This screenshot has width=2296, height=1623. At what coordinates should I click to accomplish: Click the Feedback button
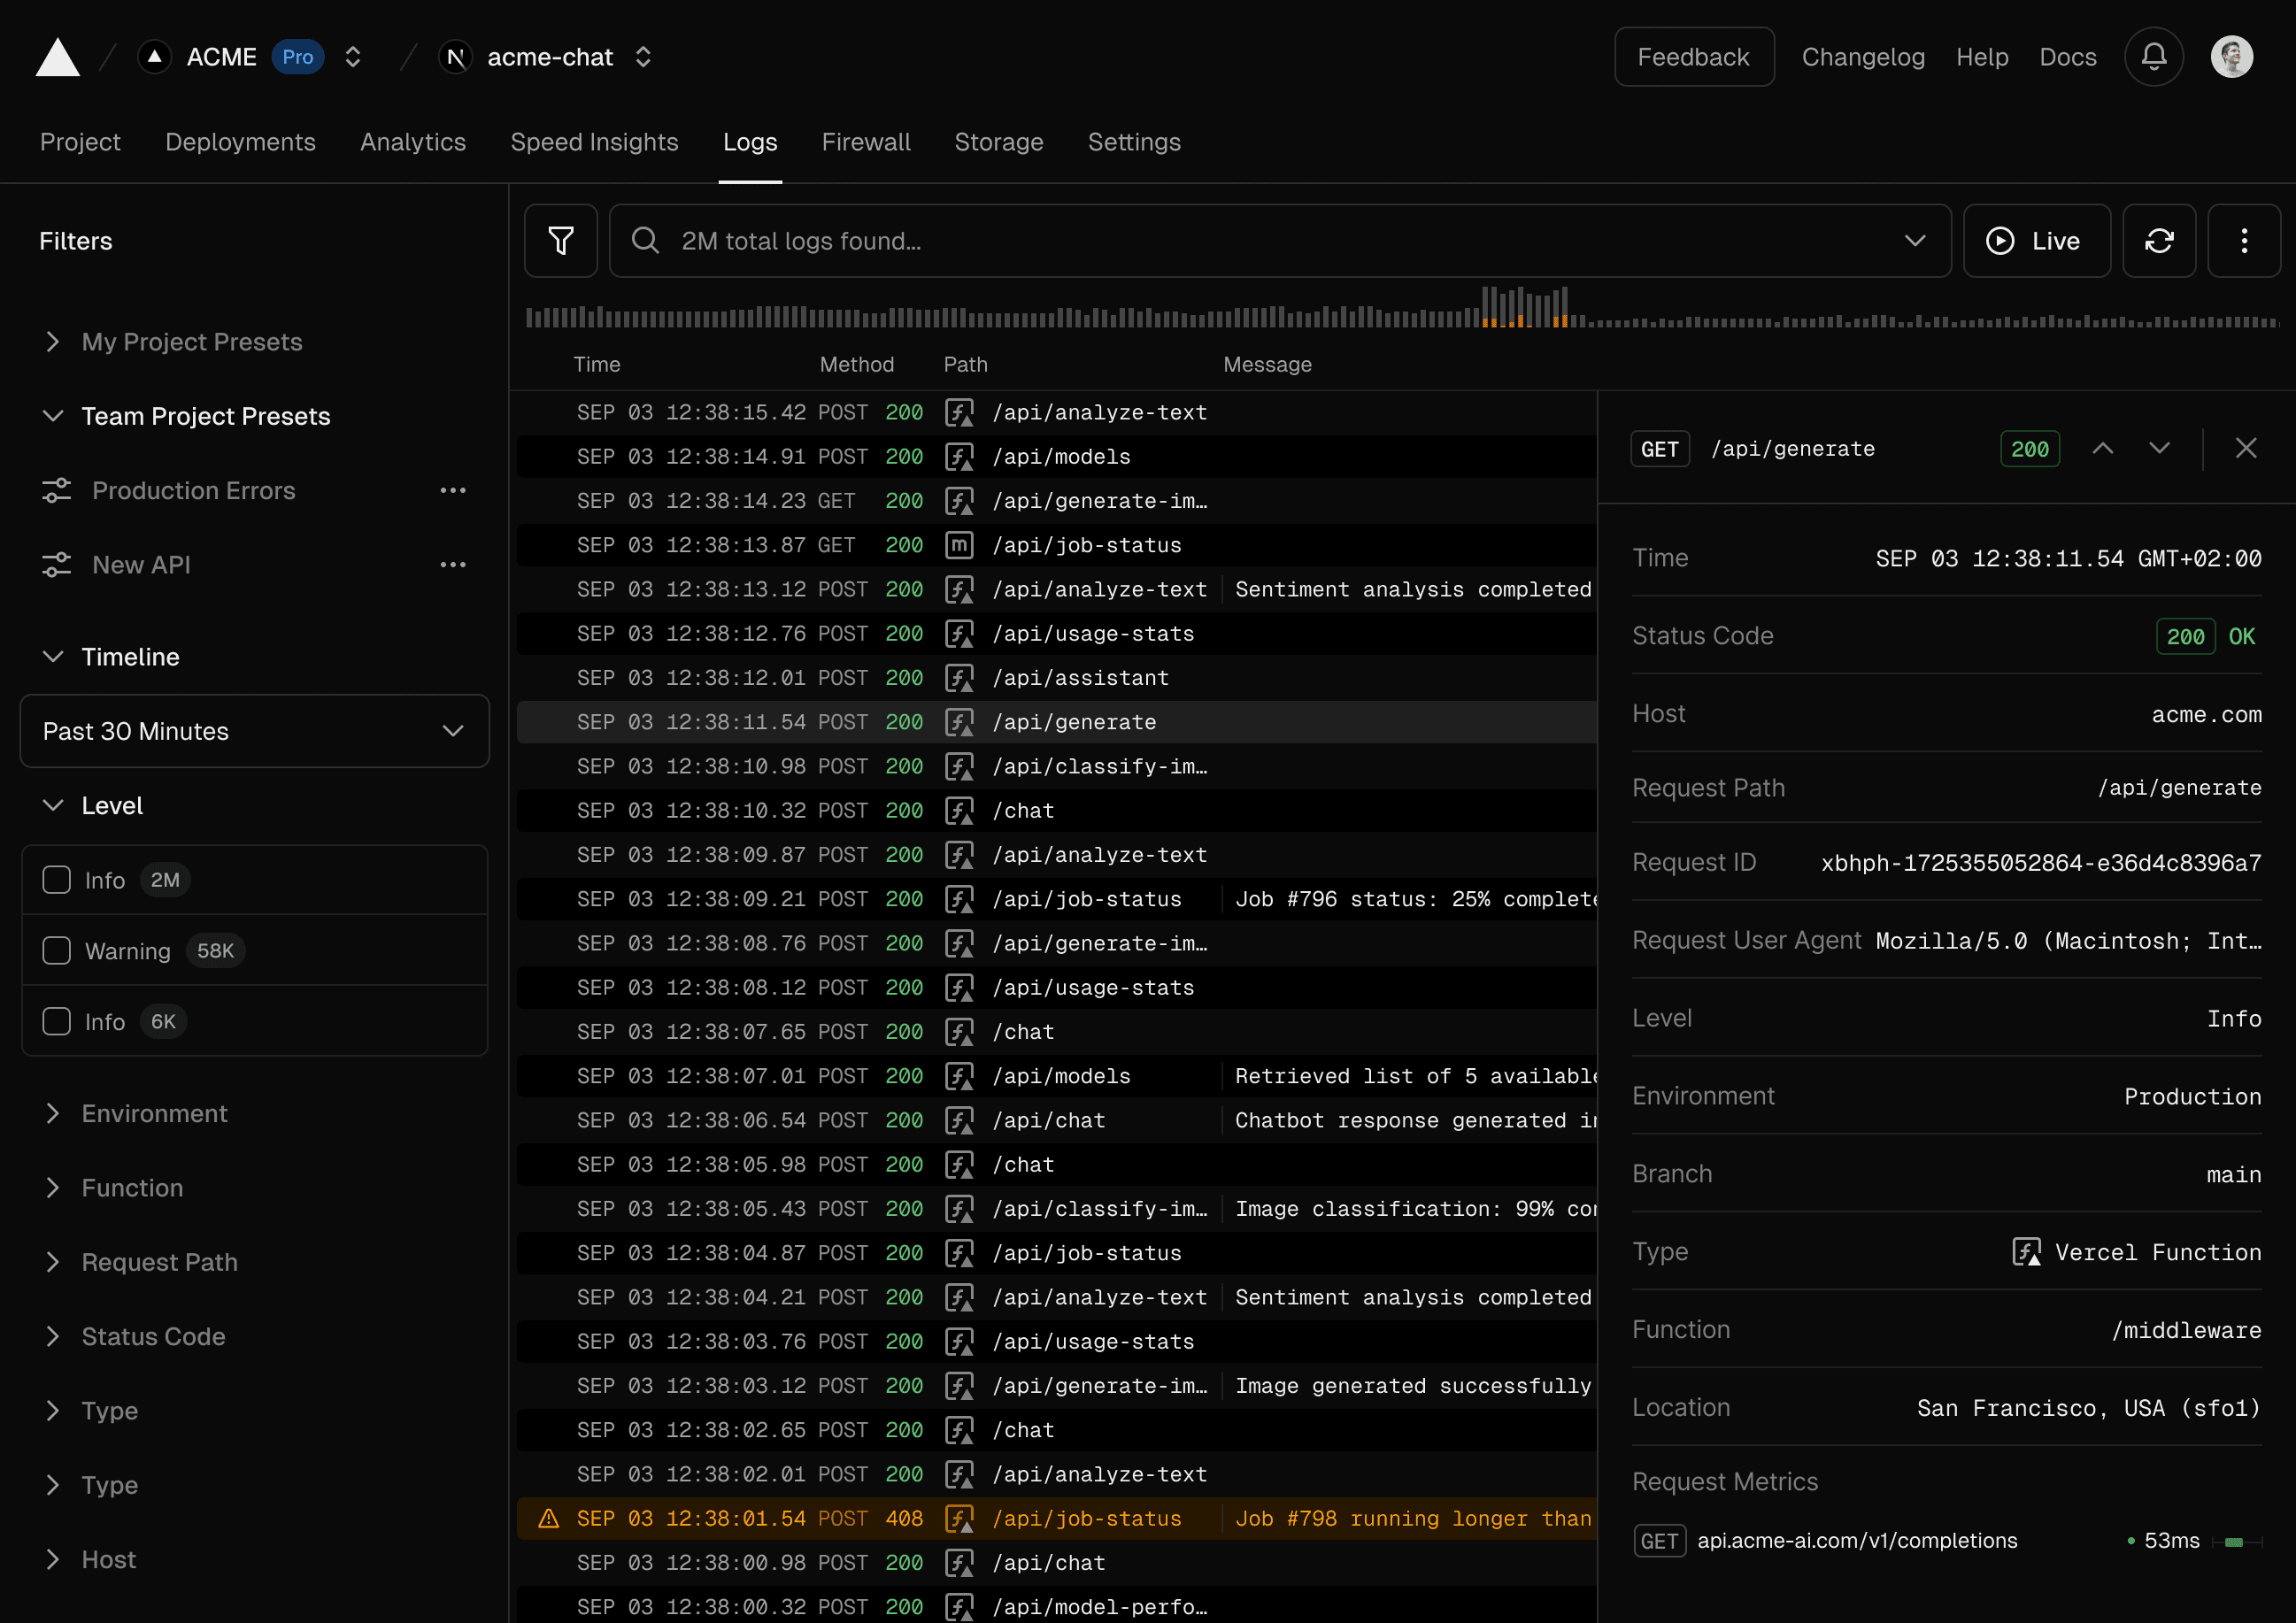coord(1693,57)
